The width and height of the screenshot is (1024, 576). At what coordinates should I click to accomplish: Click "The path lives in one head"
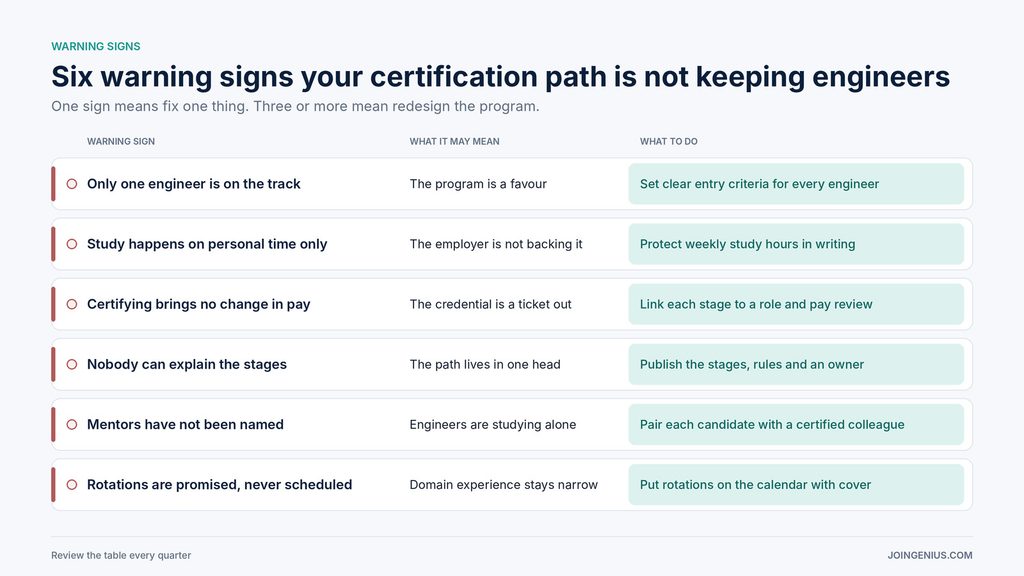[485, 364]
